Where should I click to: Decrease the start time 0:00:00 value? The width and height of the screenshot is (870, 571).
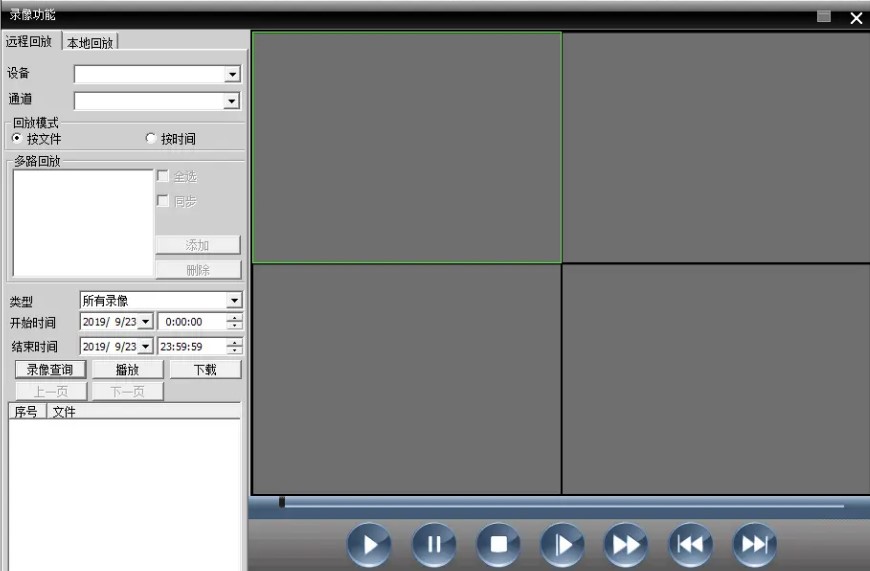(235, 325)
